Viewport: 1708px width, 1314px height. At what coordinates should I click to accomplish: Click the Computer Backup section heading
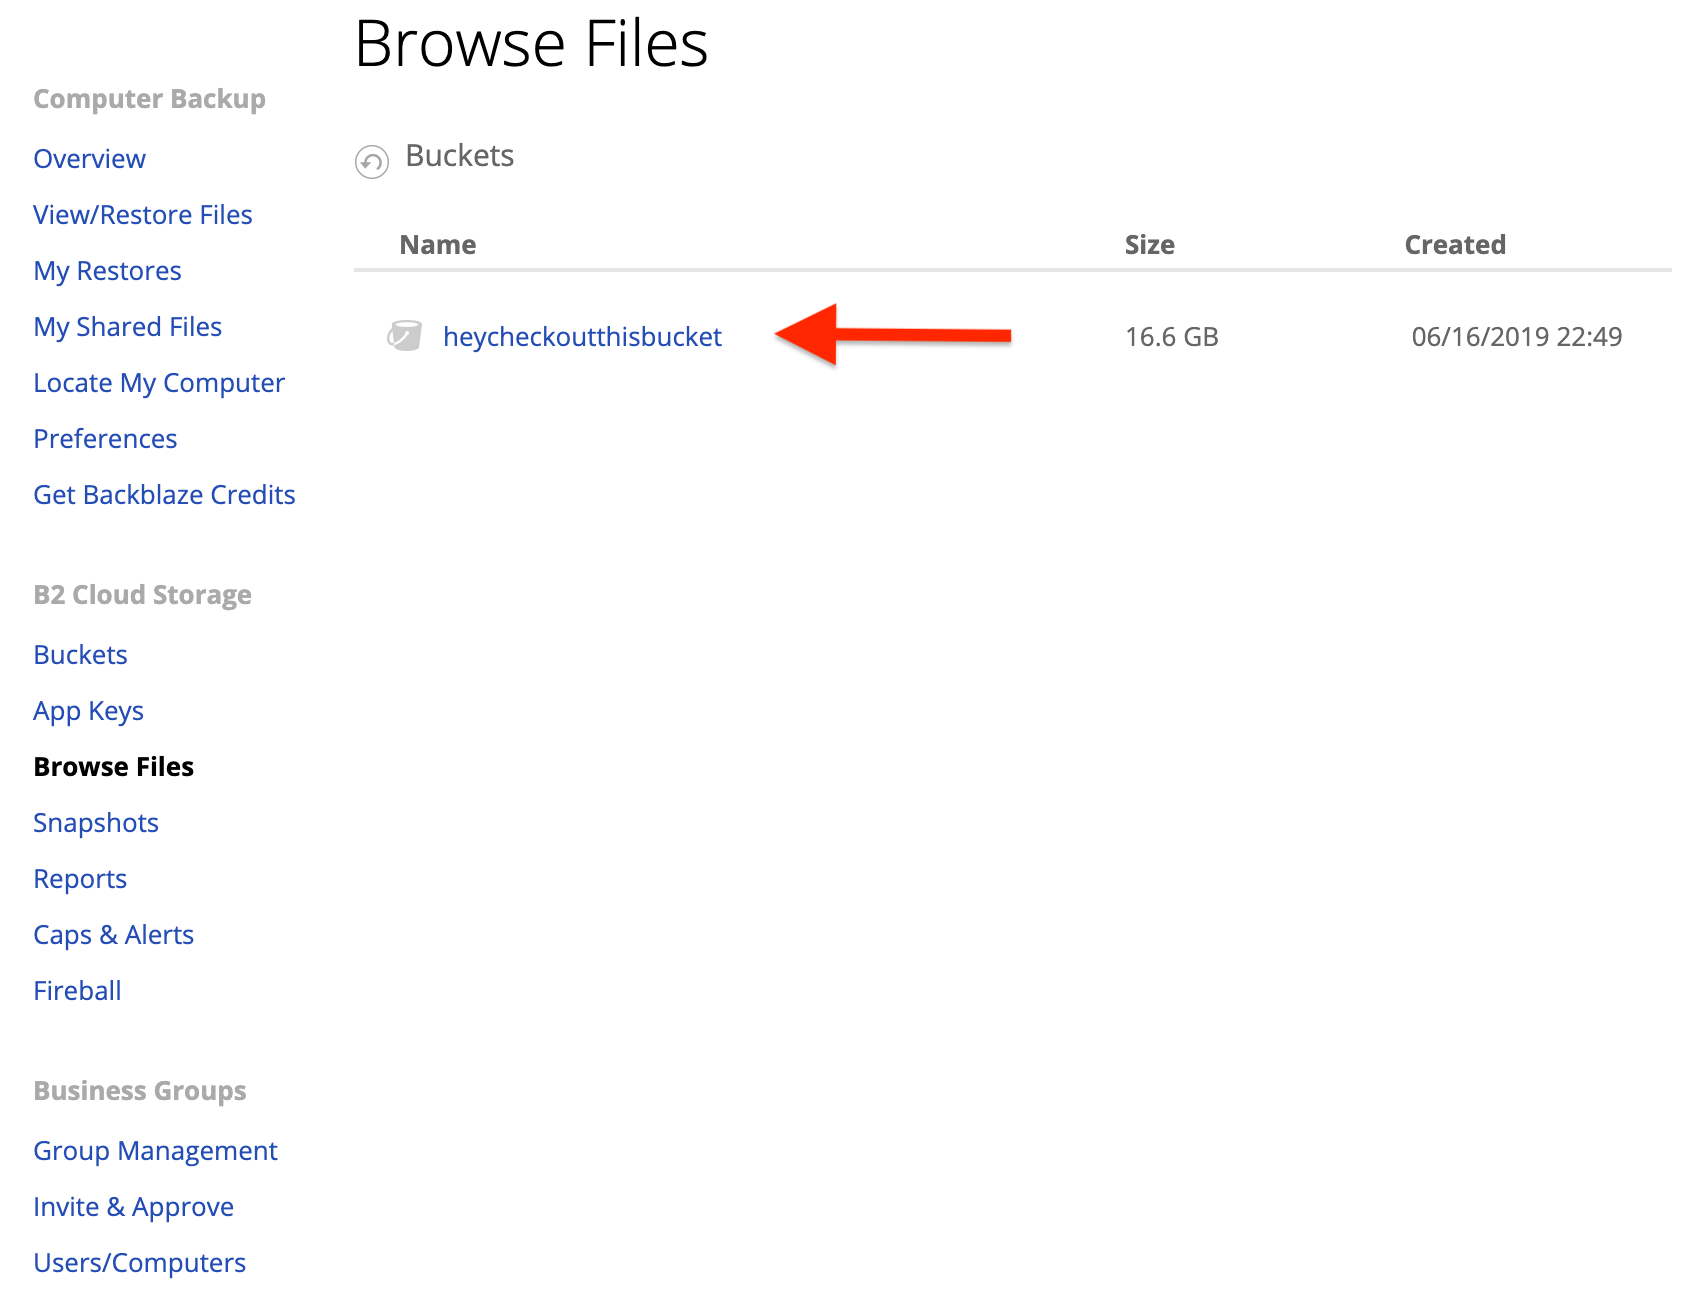149,99
